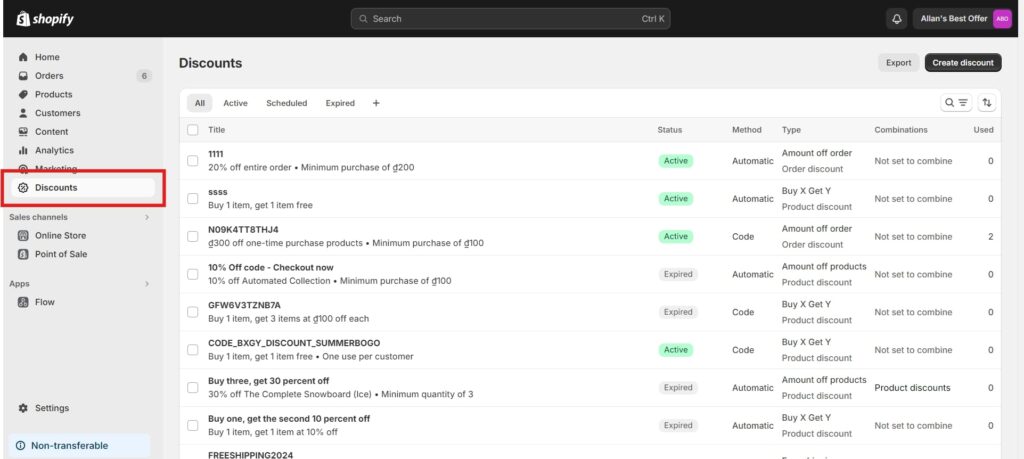
Task: Check the box for discount 1111
Action: (x=193, y=161)
